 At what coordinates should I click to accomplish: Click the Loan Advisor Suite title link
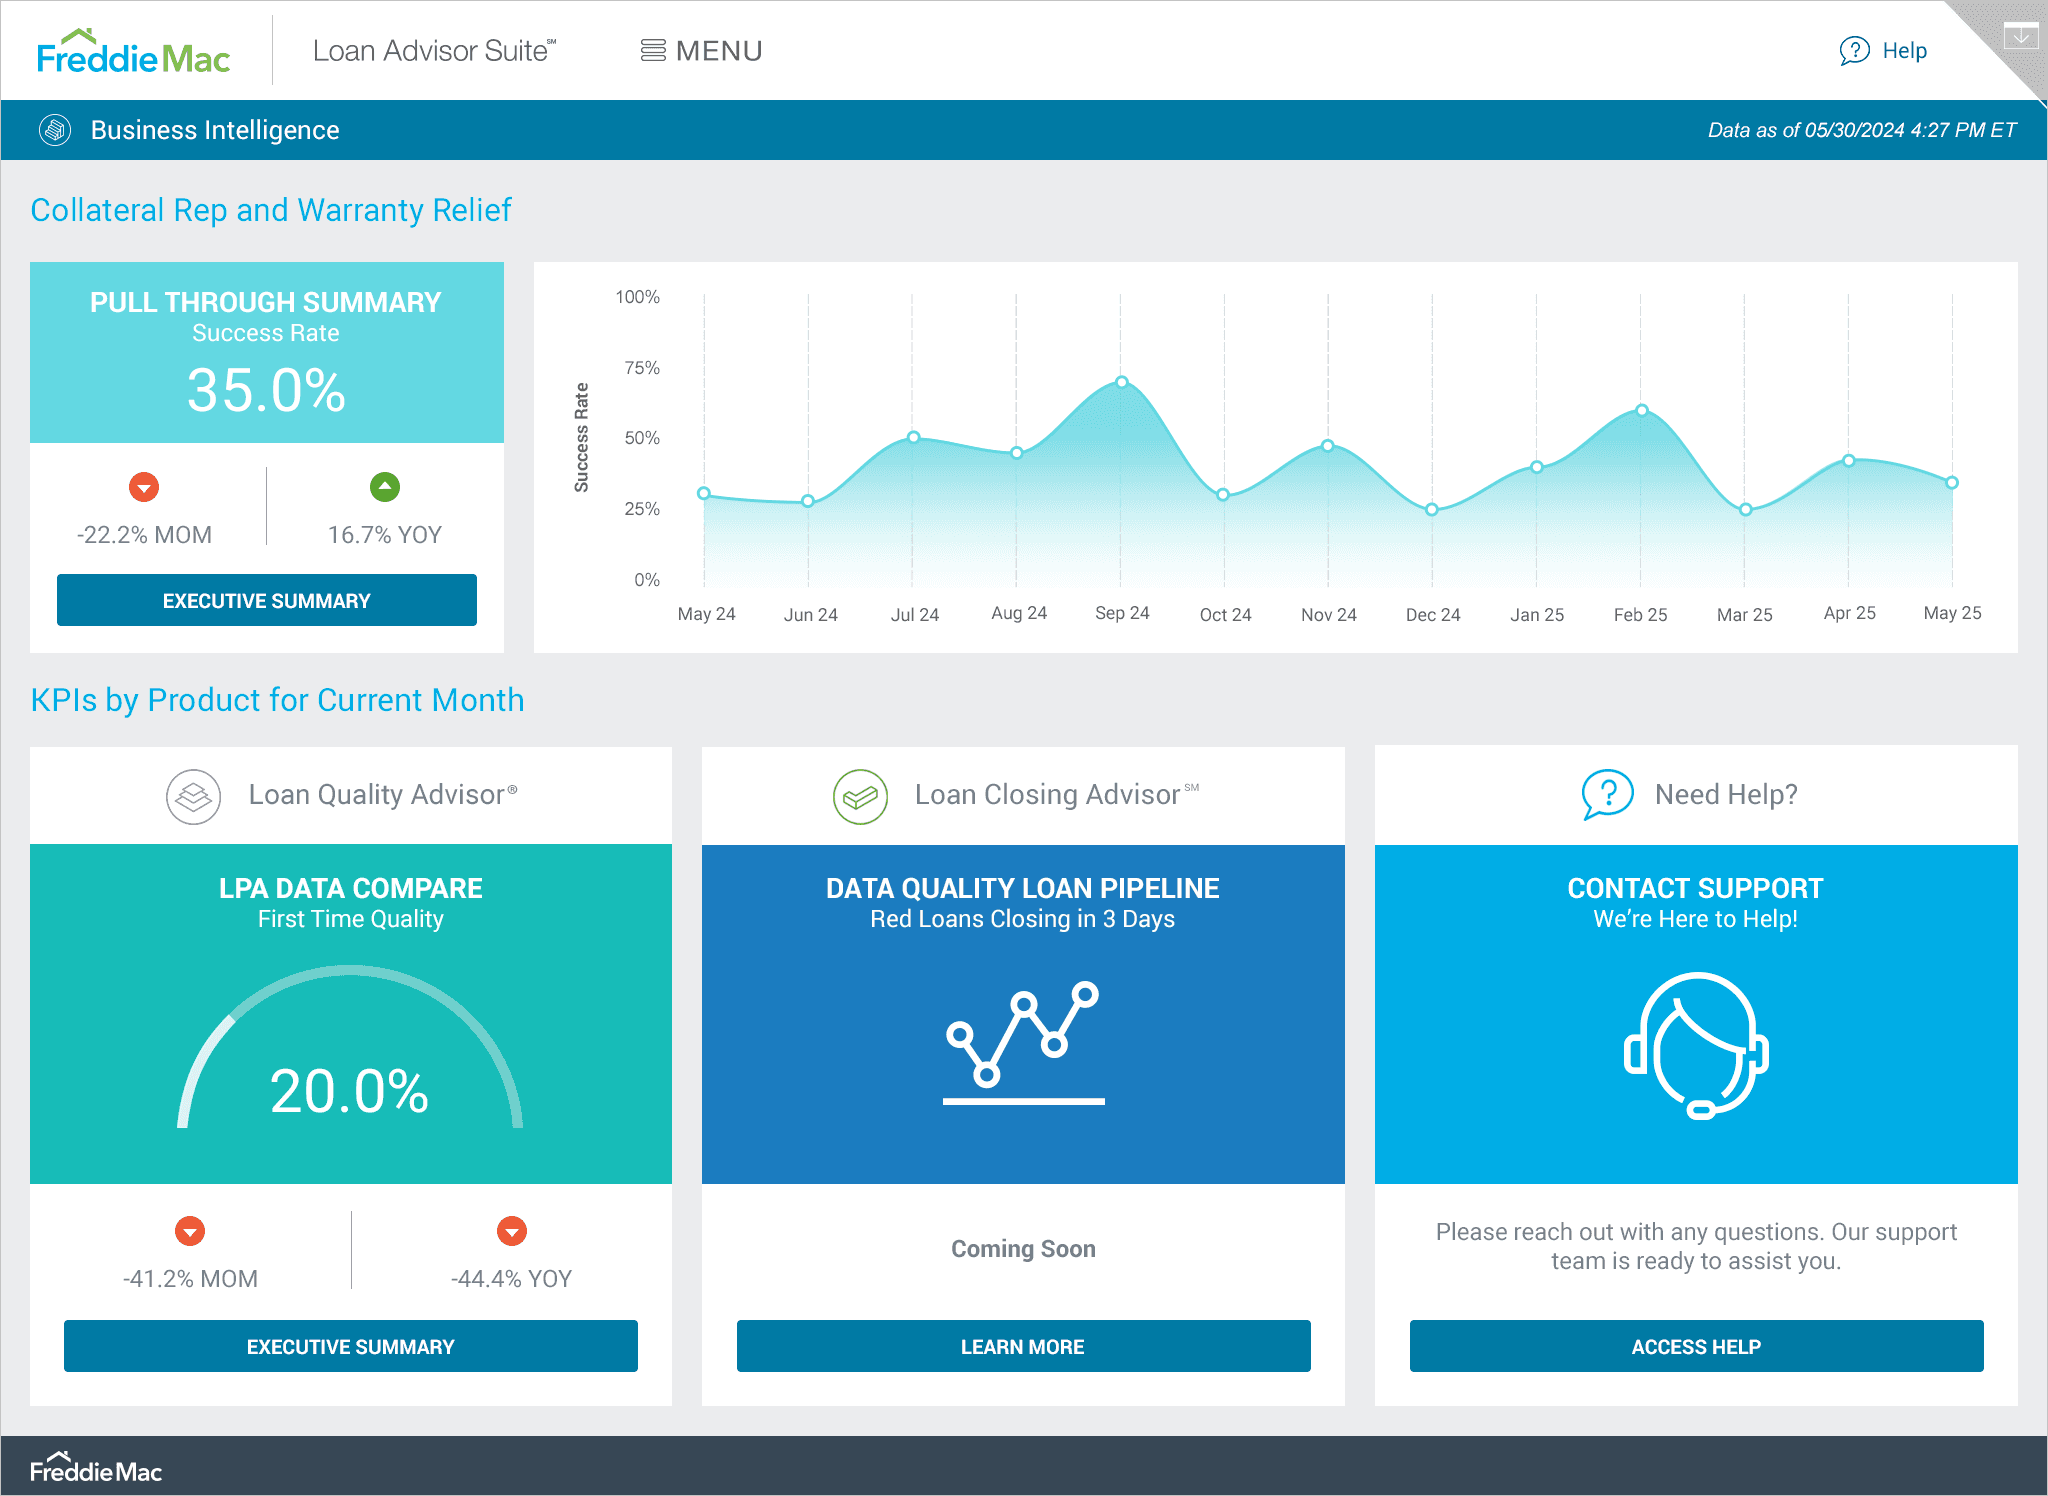(x=433, y=51)
